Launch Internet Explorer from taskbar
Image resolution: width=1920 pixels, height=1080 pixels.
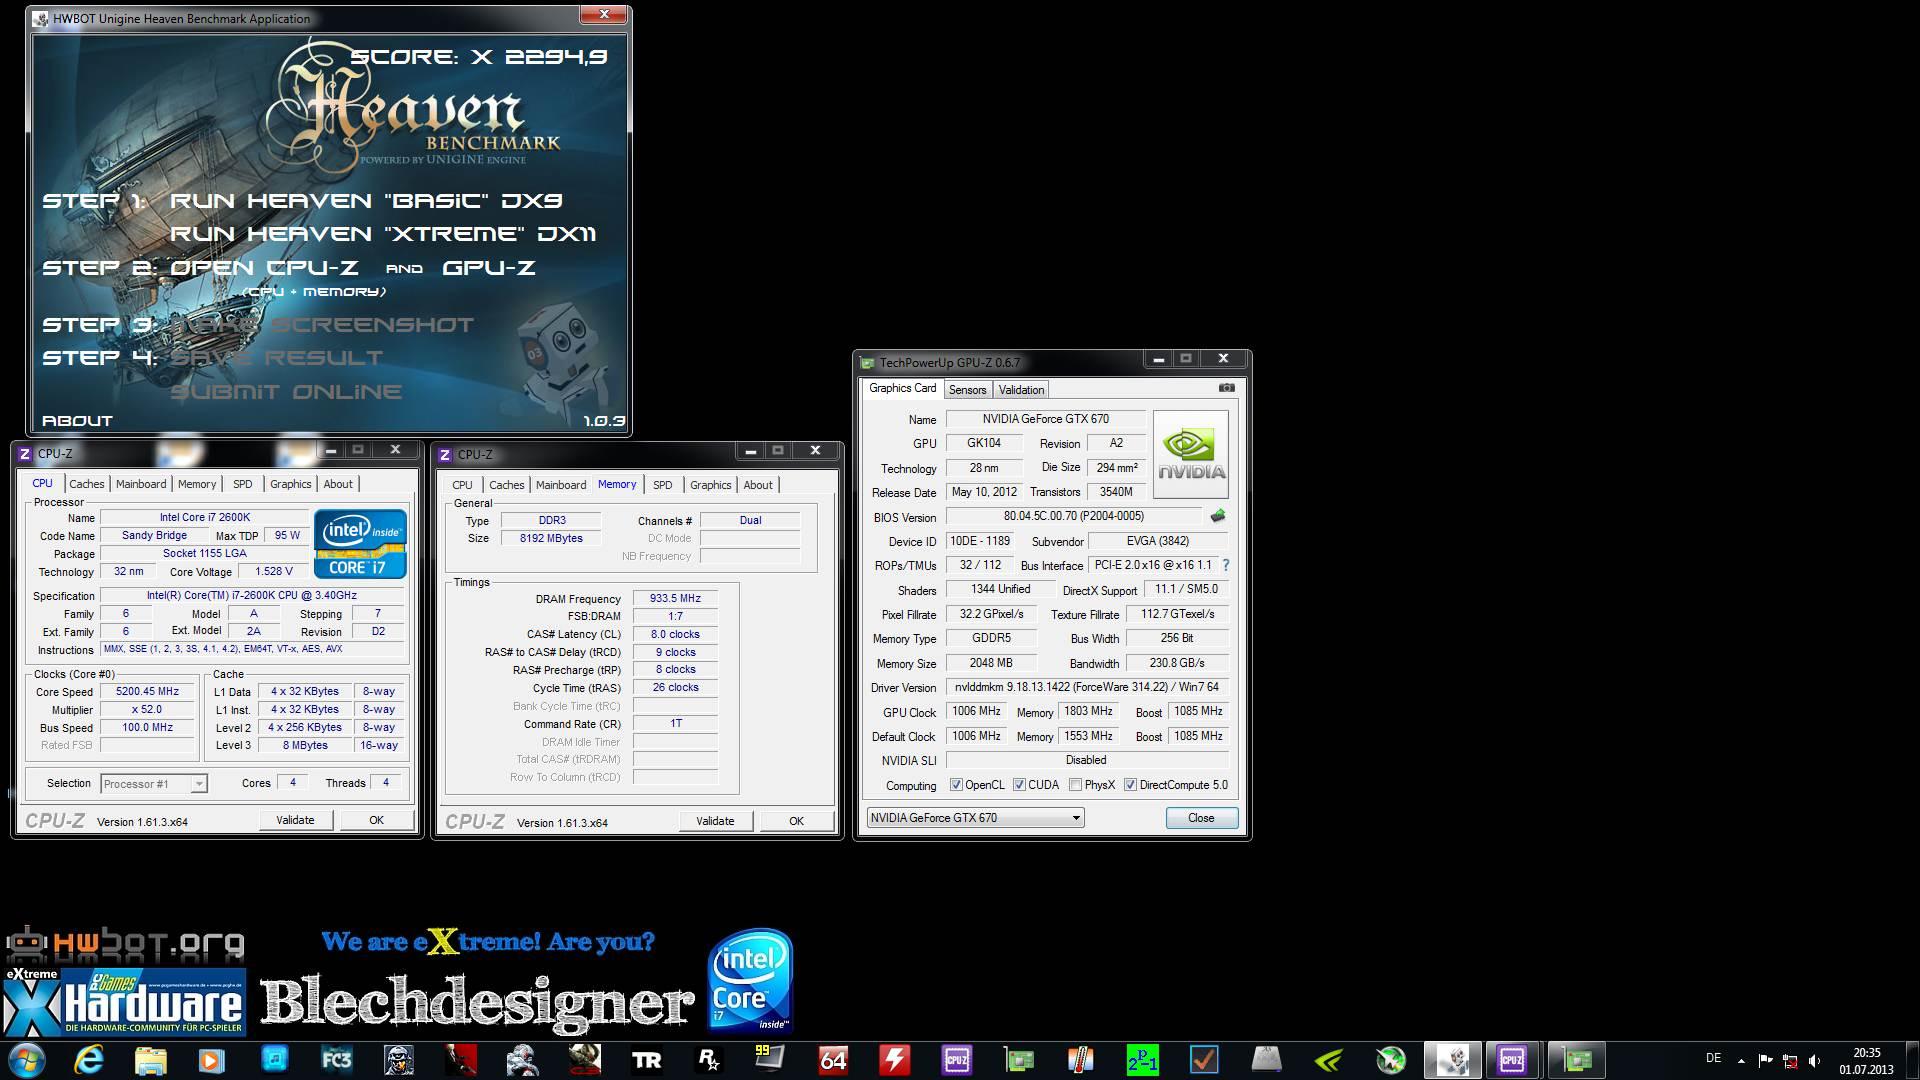[88, 1059]
